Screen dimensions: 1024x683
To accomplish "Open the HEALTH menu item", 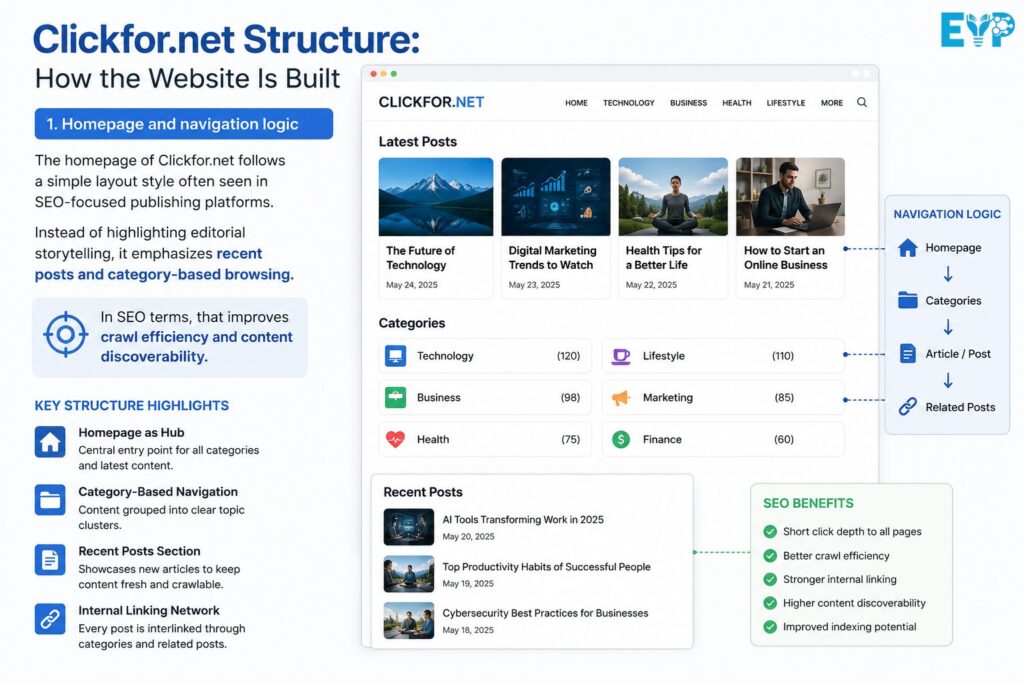I will click(737, 103).
